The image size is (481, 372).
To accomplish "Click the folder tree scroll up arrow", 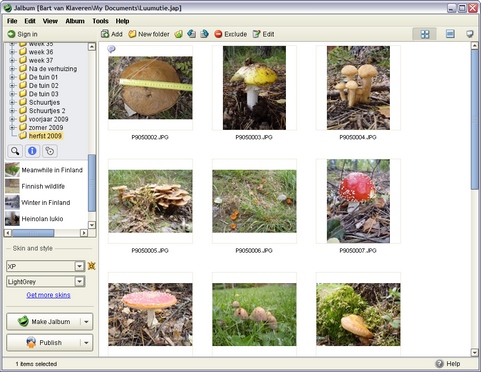I will tap(92, 46).
